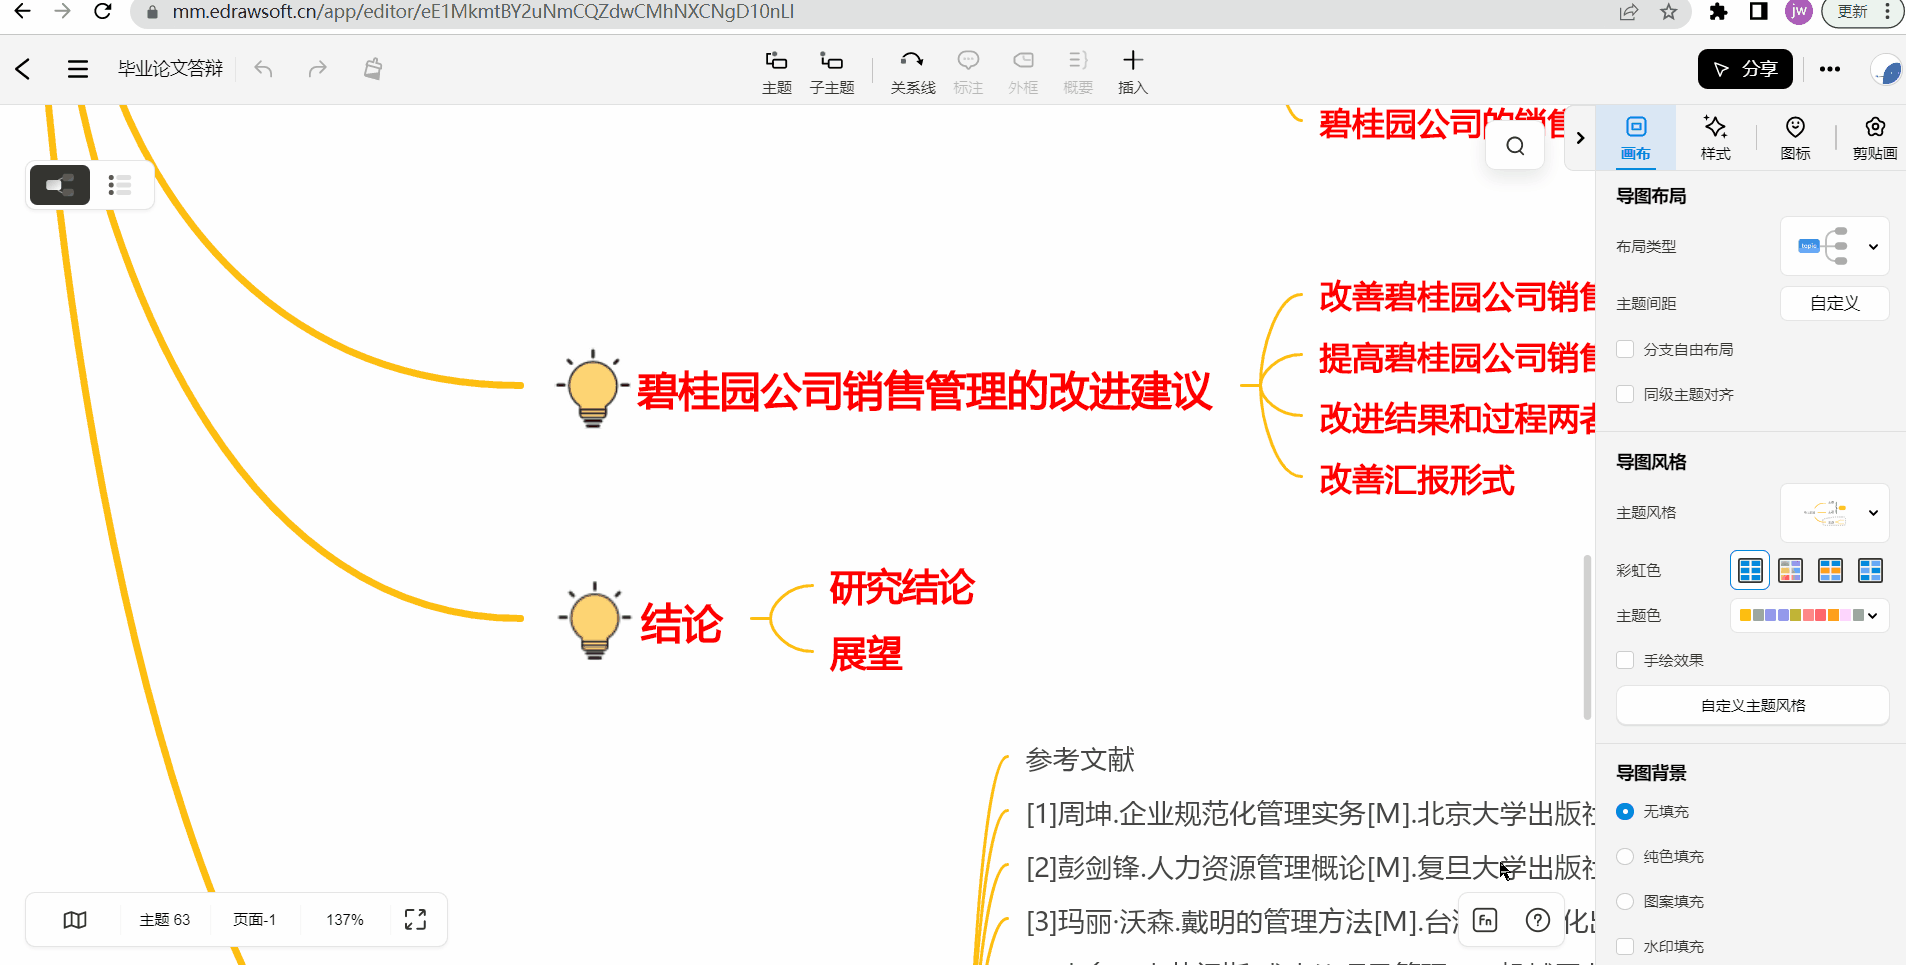
Task: Select the 图案填充 pattern fill option
Action: [x=1625, y=901]
